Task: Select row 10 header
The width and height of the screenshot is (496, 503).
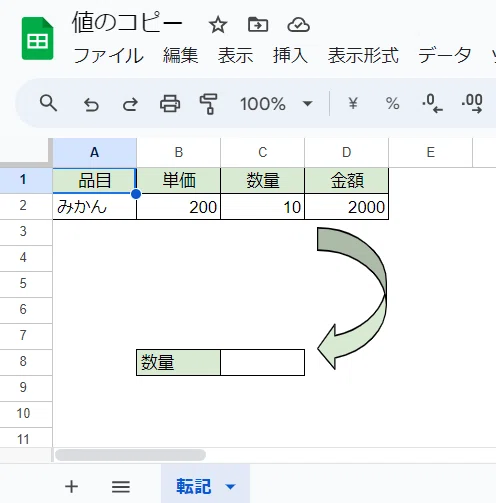Action: [26, 414]
